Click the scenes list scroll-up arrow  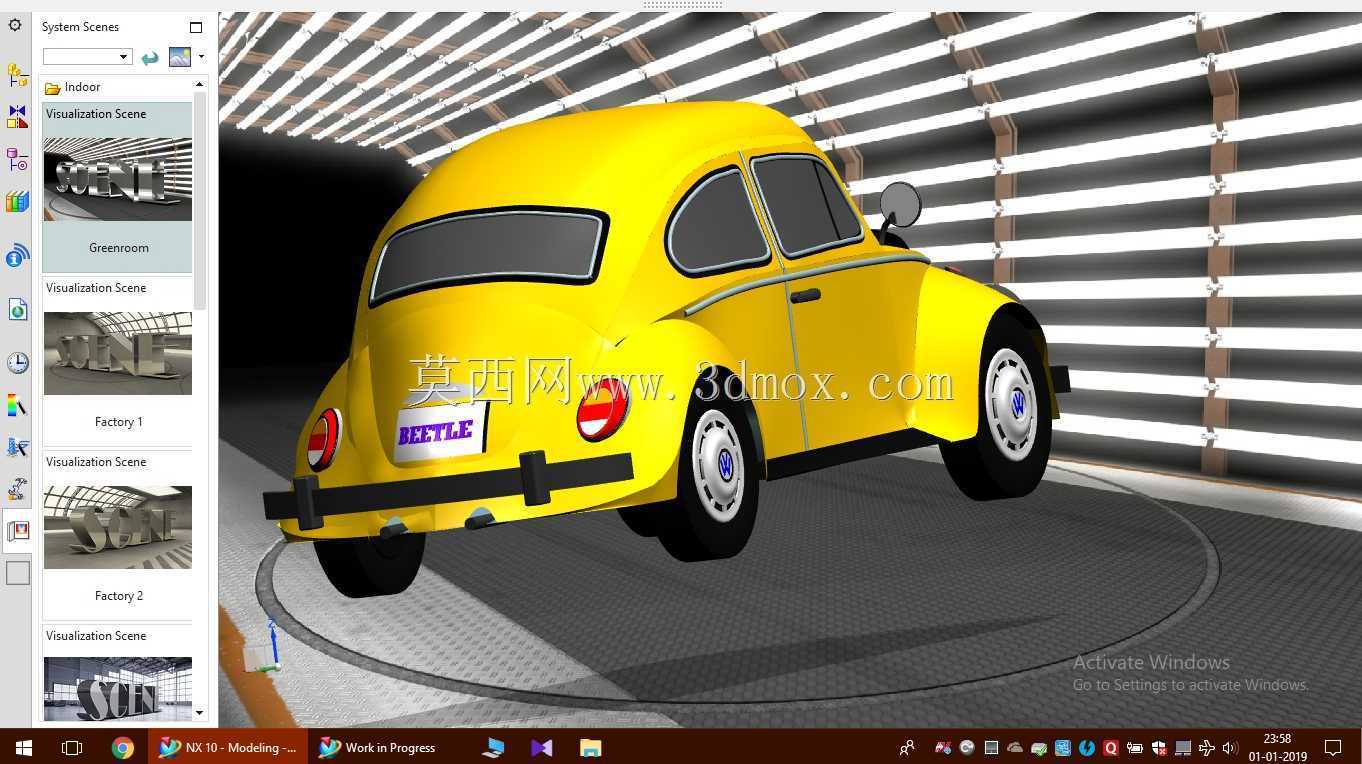pos(200,84)
